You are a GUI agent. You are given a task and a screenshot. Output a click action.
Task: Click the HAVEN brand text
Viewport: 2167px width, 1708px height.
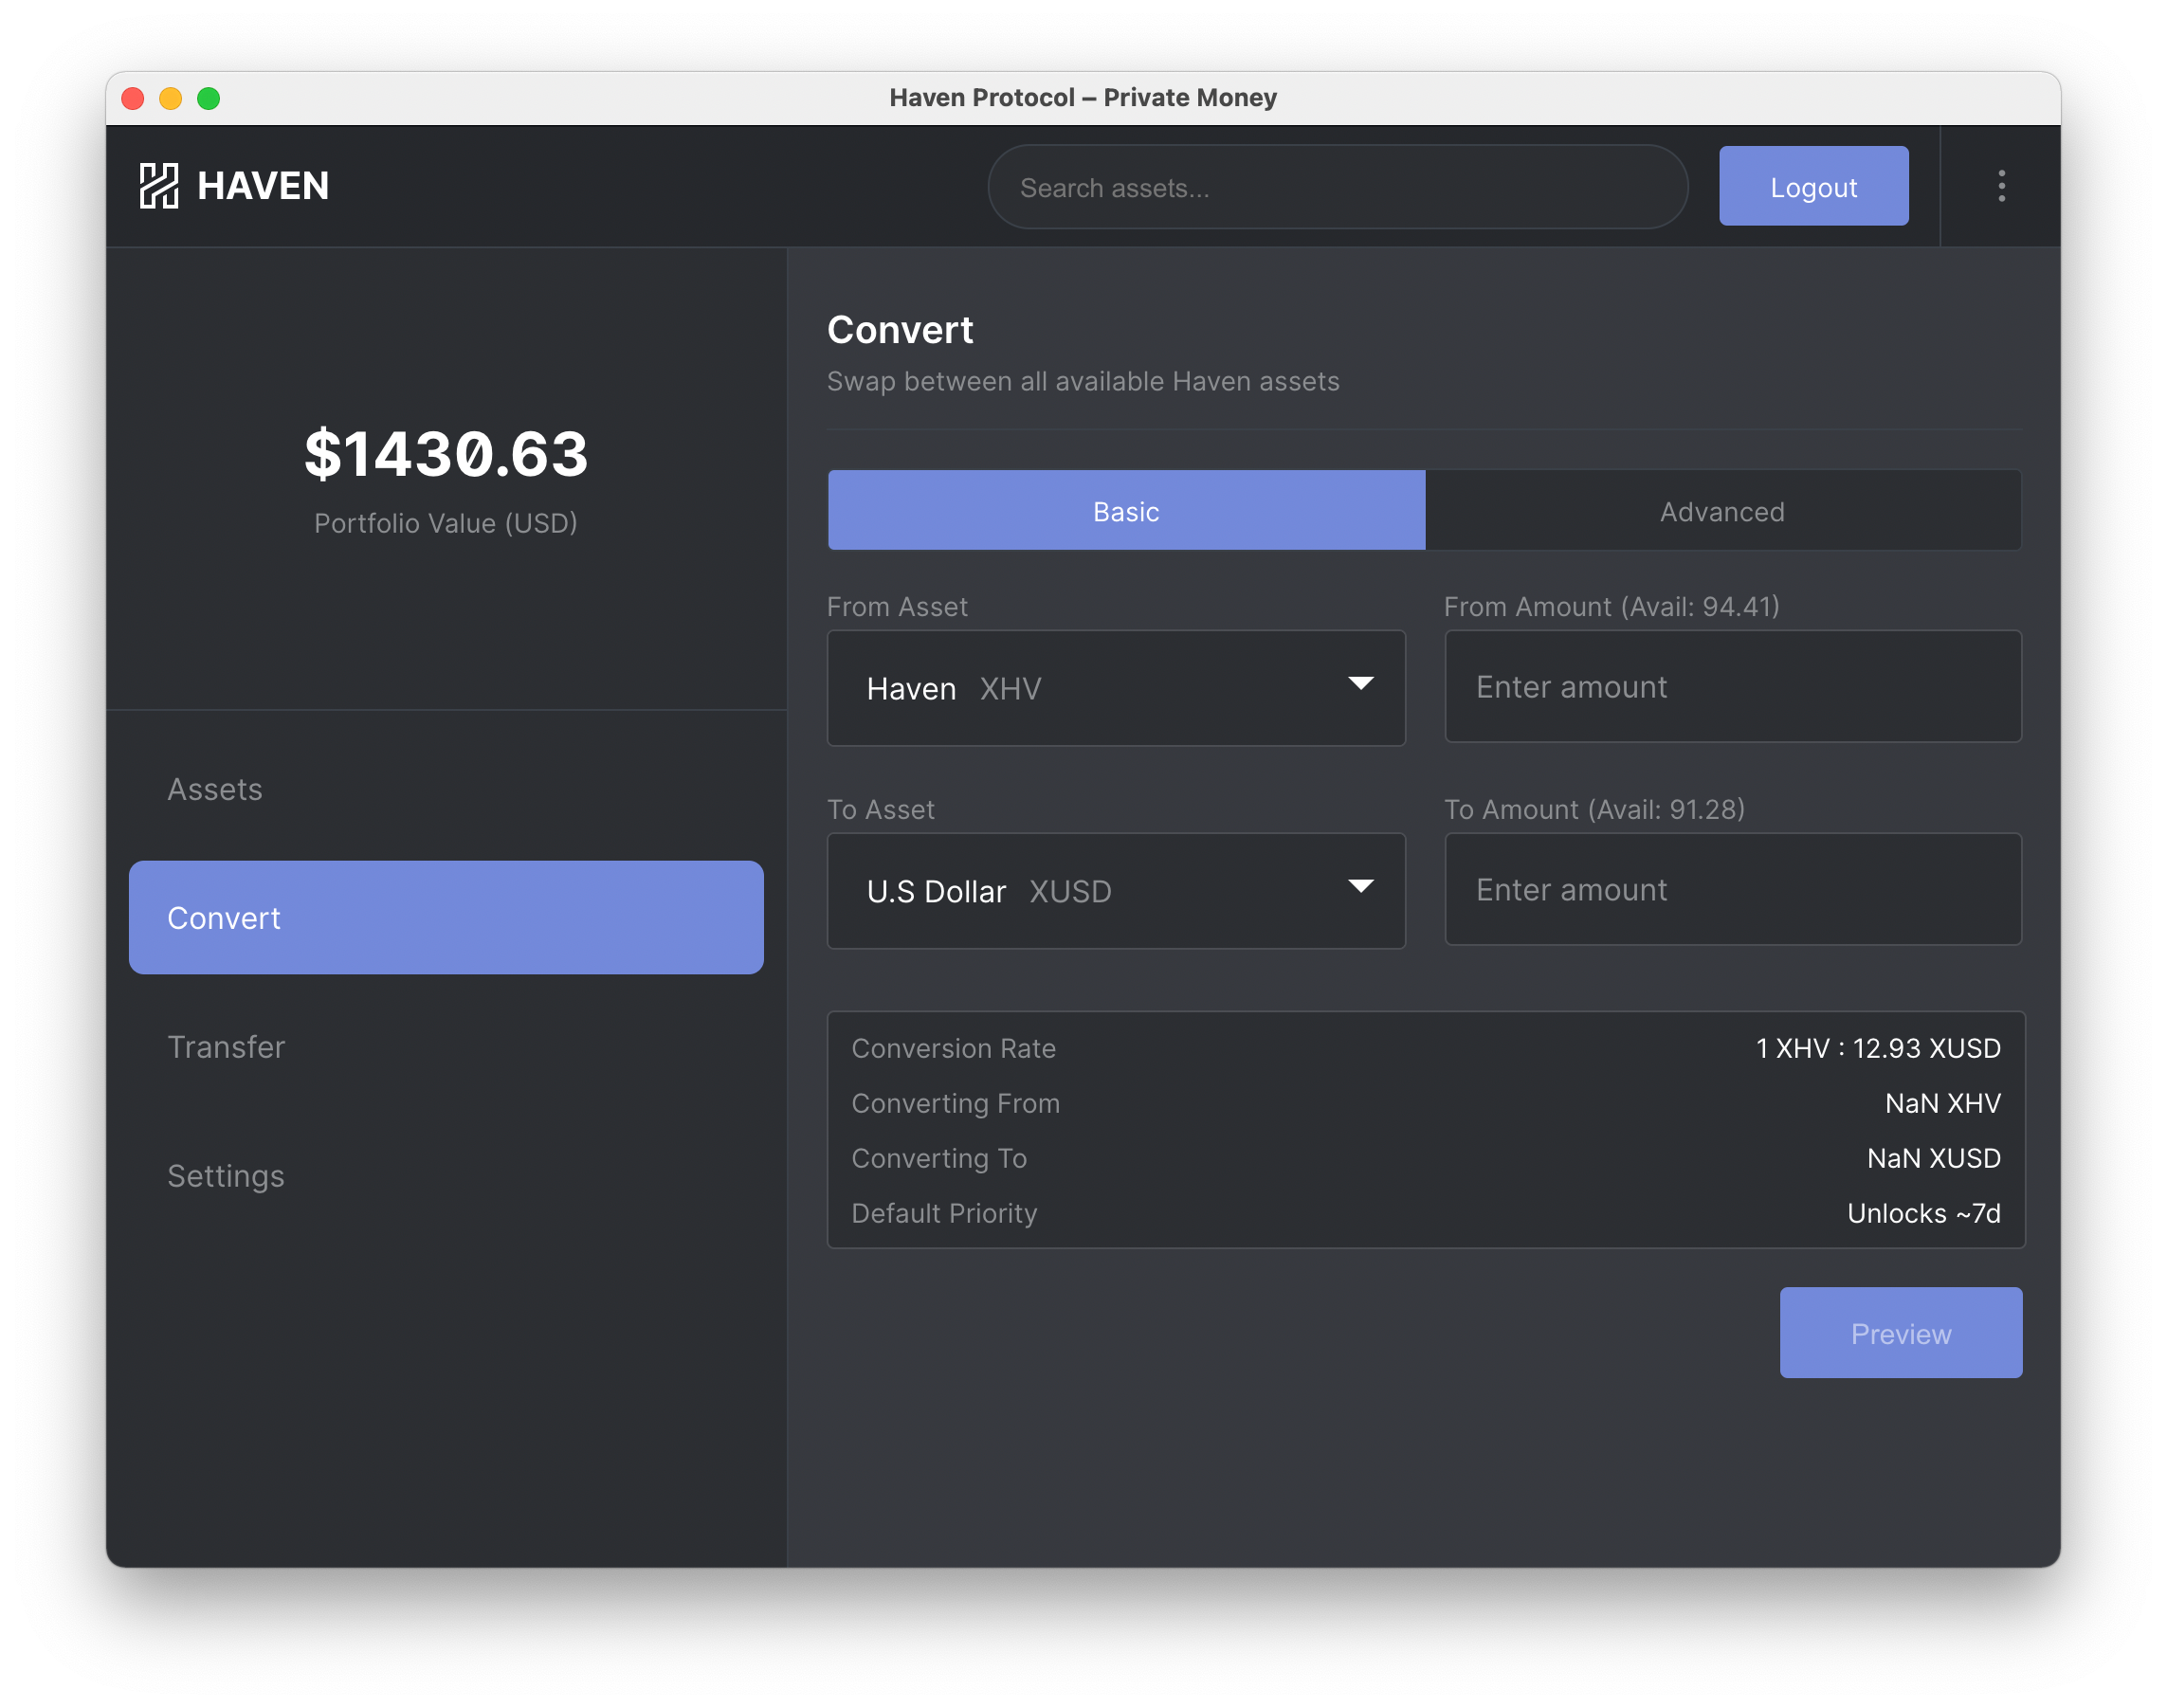tap(263, 186)
